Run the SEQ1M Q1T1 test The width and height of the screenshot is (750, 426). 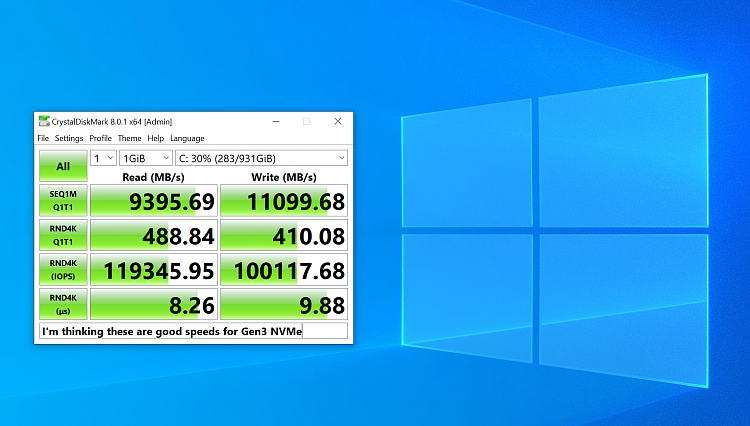point(63,201)
